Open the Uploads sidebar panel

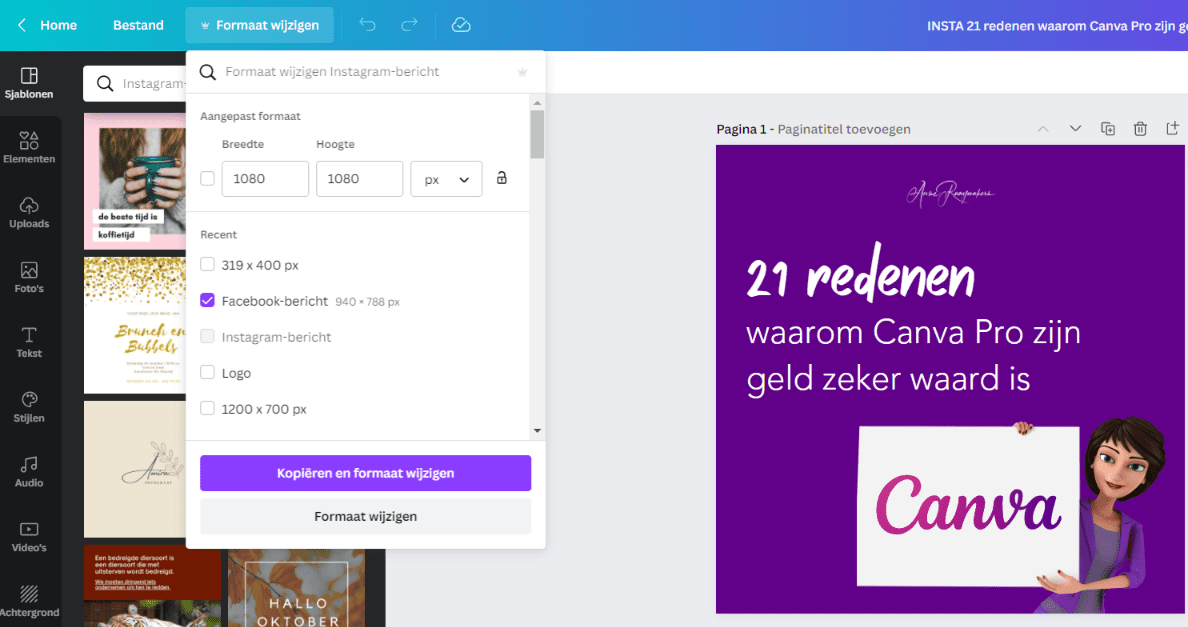(29, 213)
